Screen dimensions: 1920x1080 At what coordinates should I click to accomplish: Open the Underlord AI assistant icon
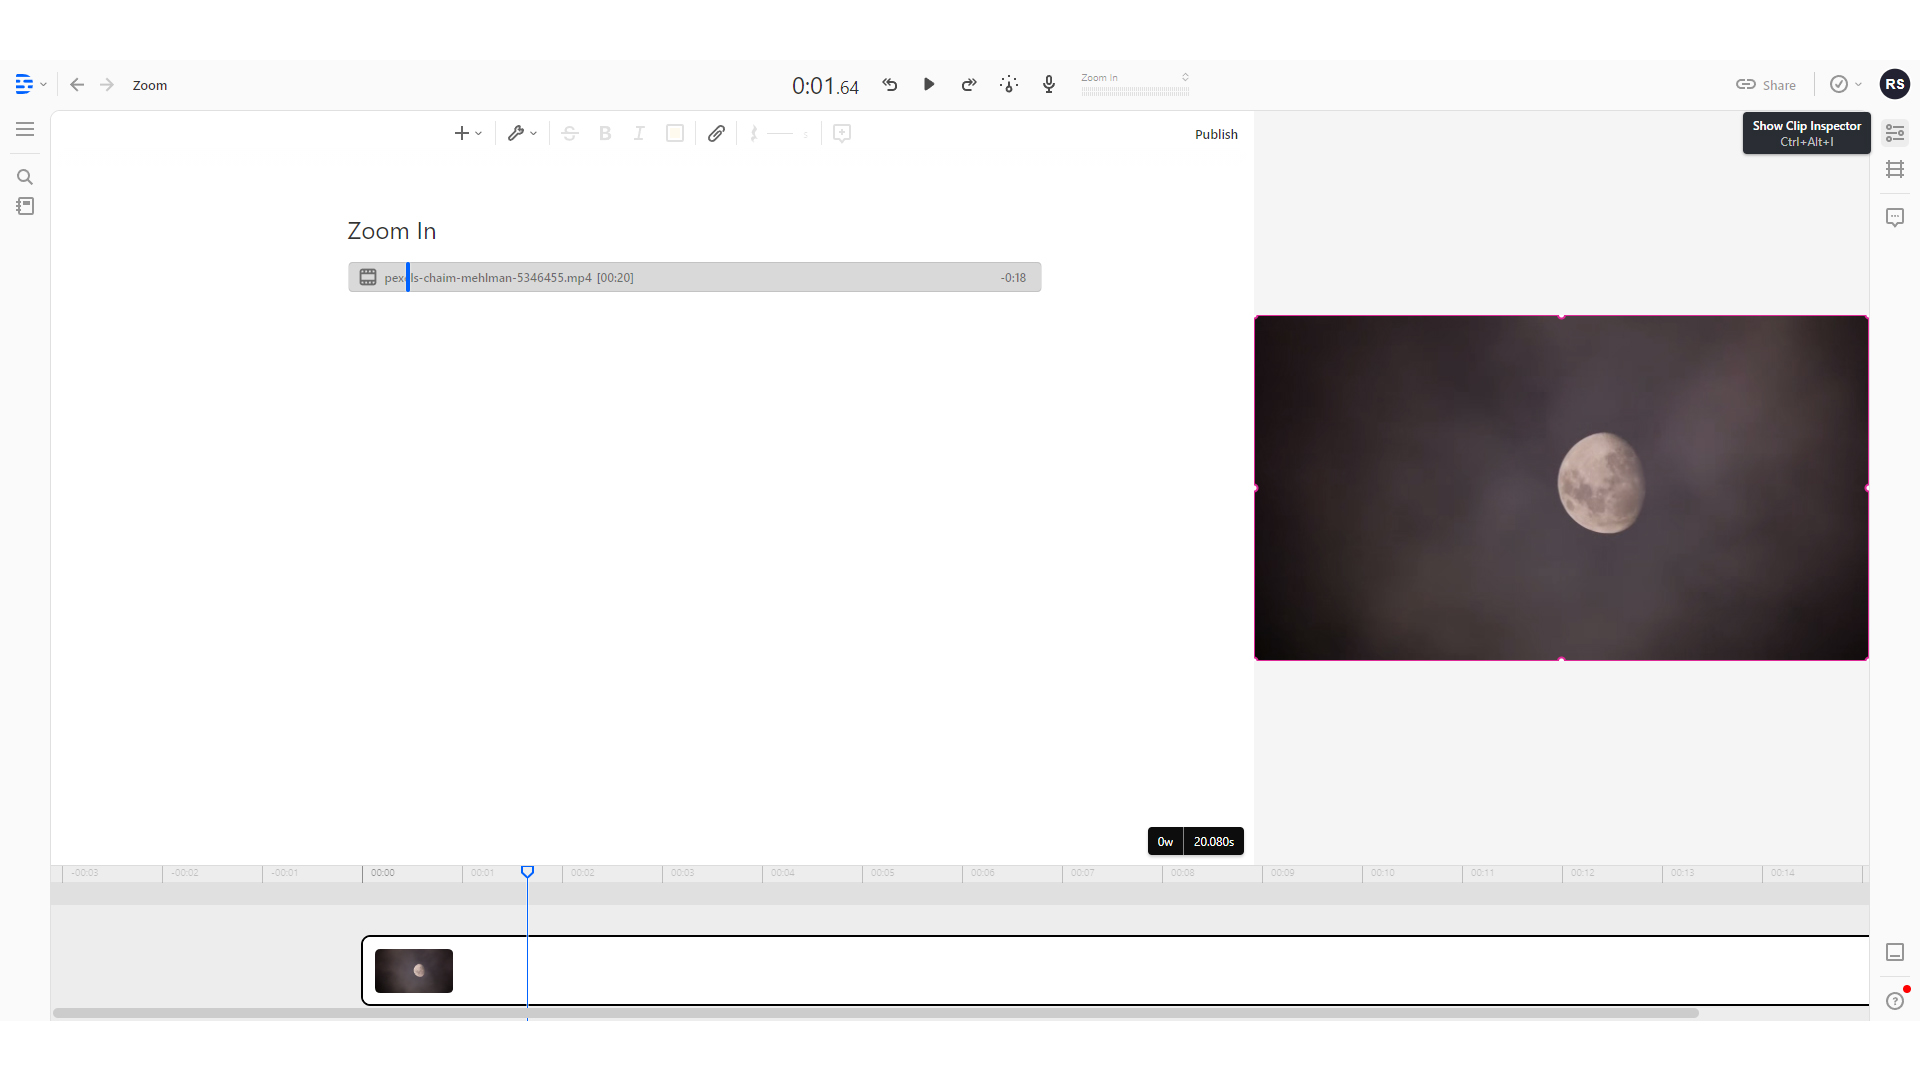click(x=1009, y=84)
